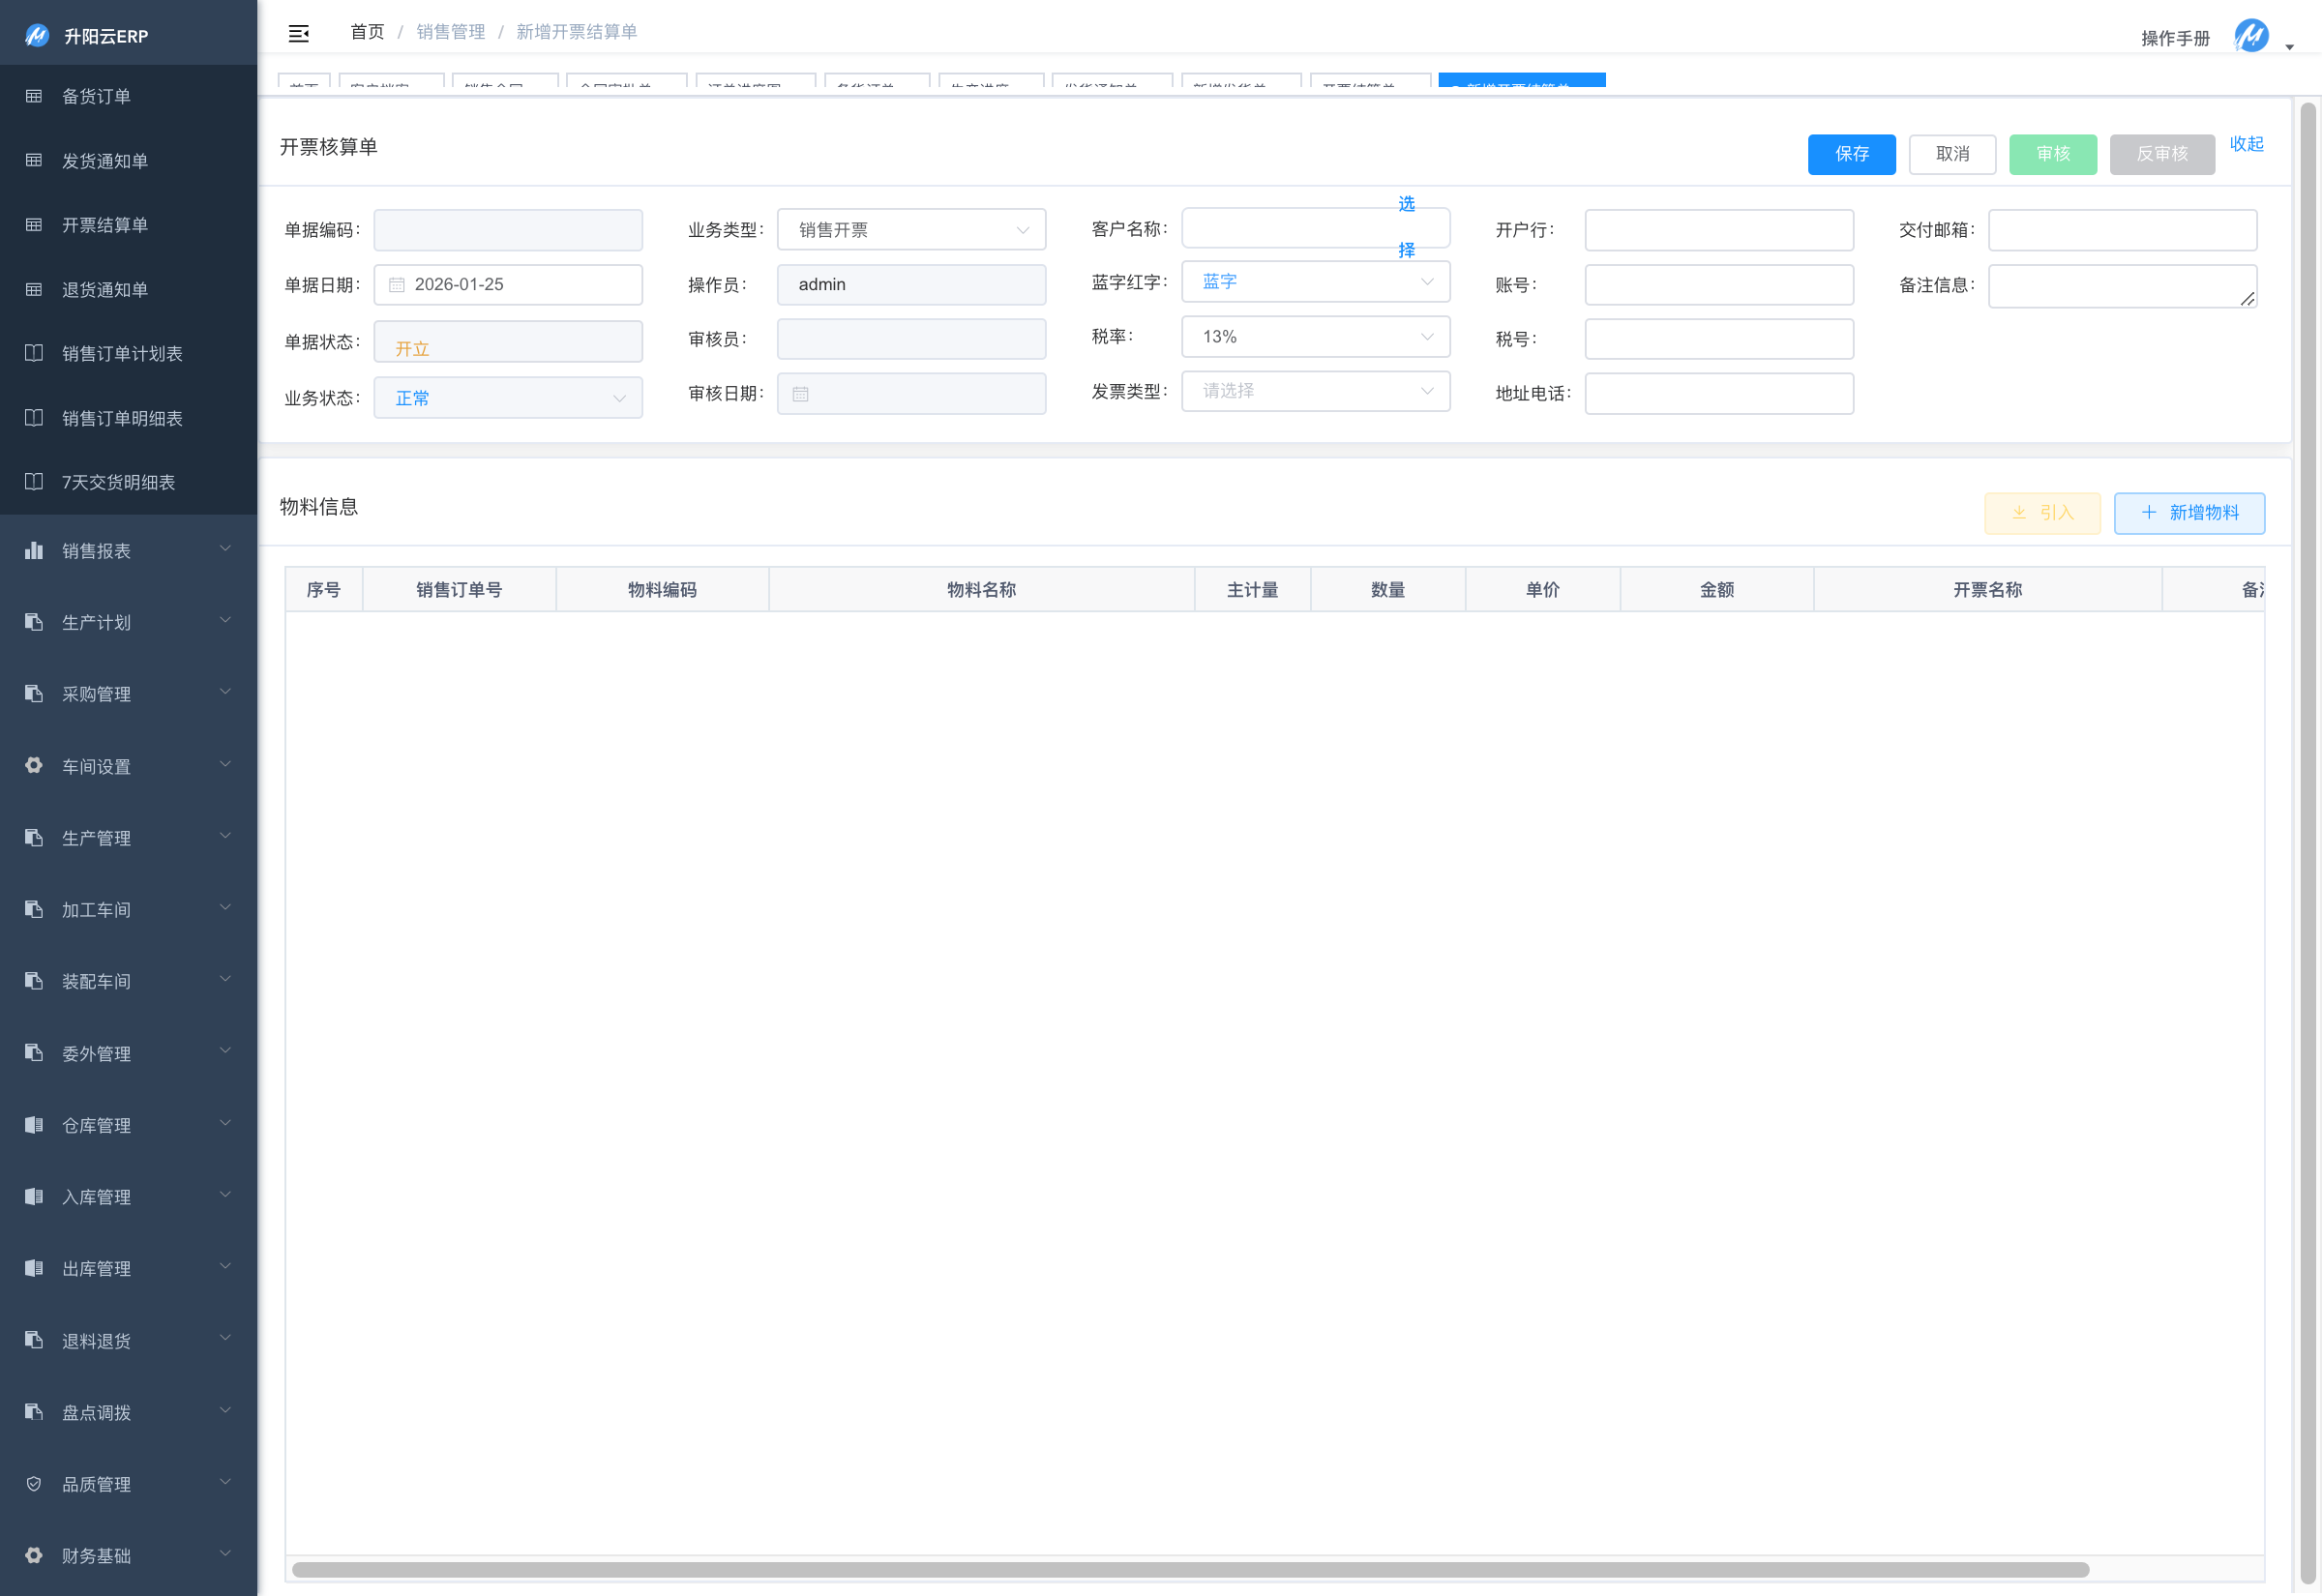Expand the 蓝字红字 dropdown
Image resolution: width=2322 pixels, height=1596 pixels.
pyautogui.click(x=1315, y=282)
